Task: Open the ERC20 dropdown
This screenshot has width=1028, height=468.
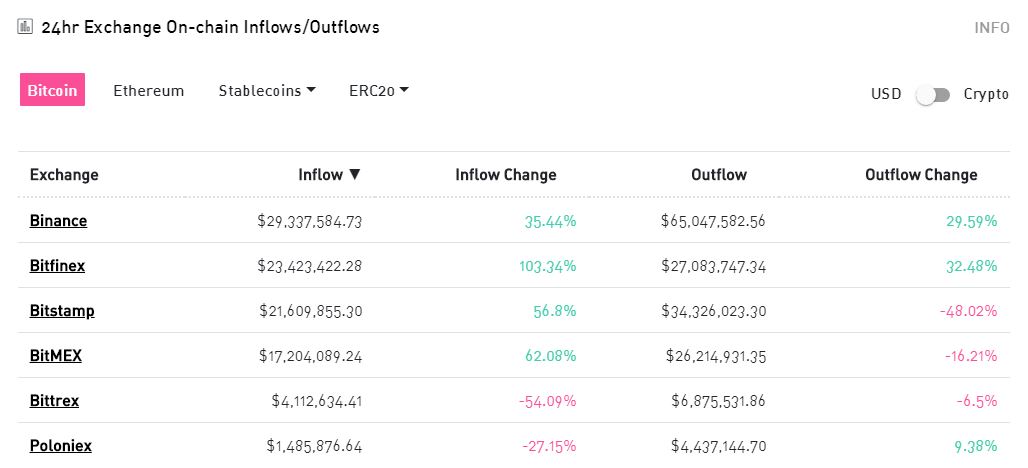Action: 379,91
